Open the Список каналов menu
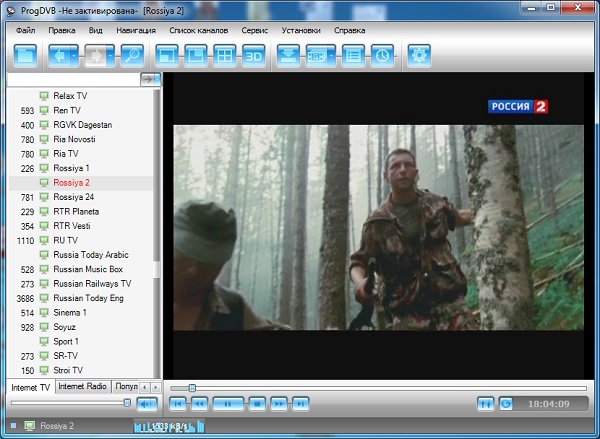 [x=199, y=30]
